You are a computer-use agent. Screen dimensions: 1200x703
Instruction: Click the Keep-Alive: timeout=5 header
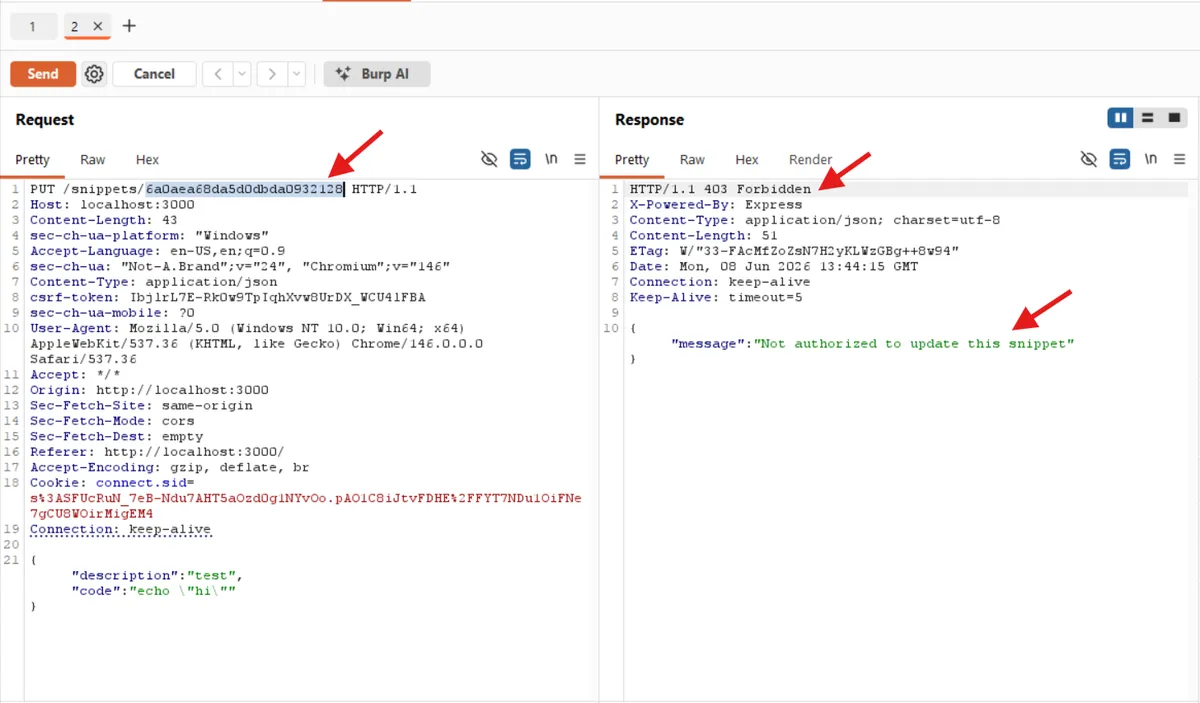[716, 297]
